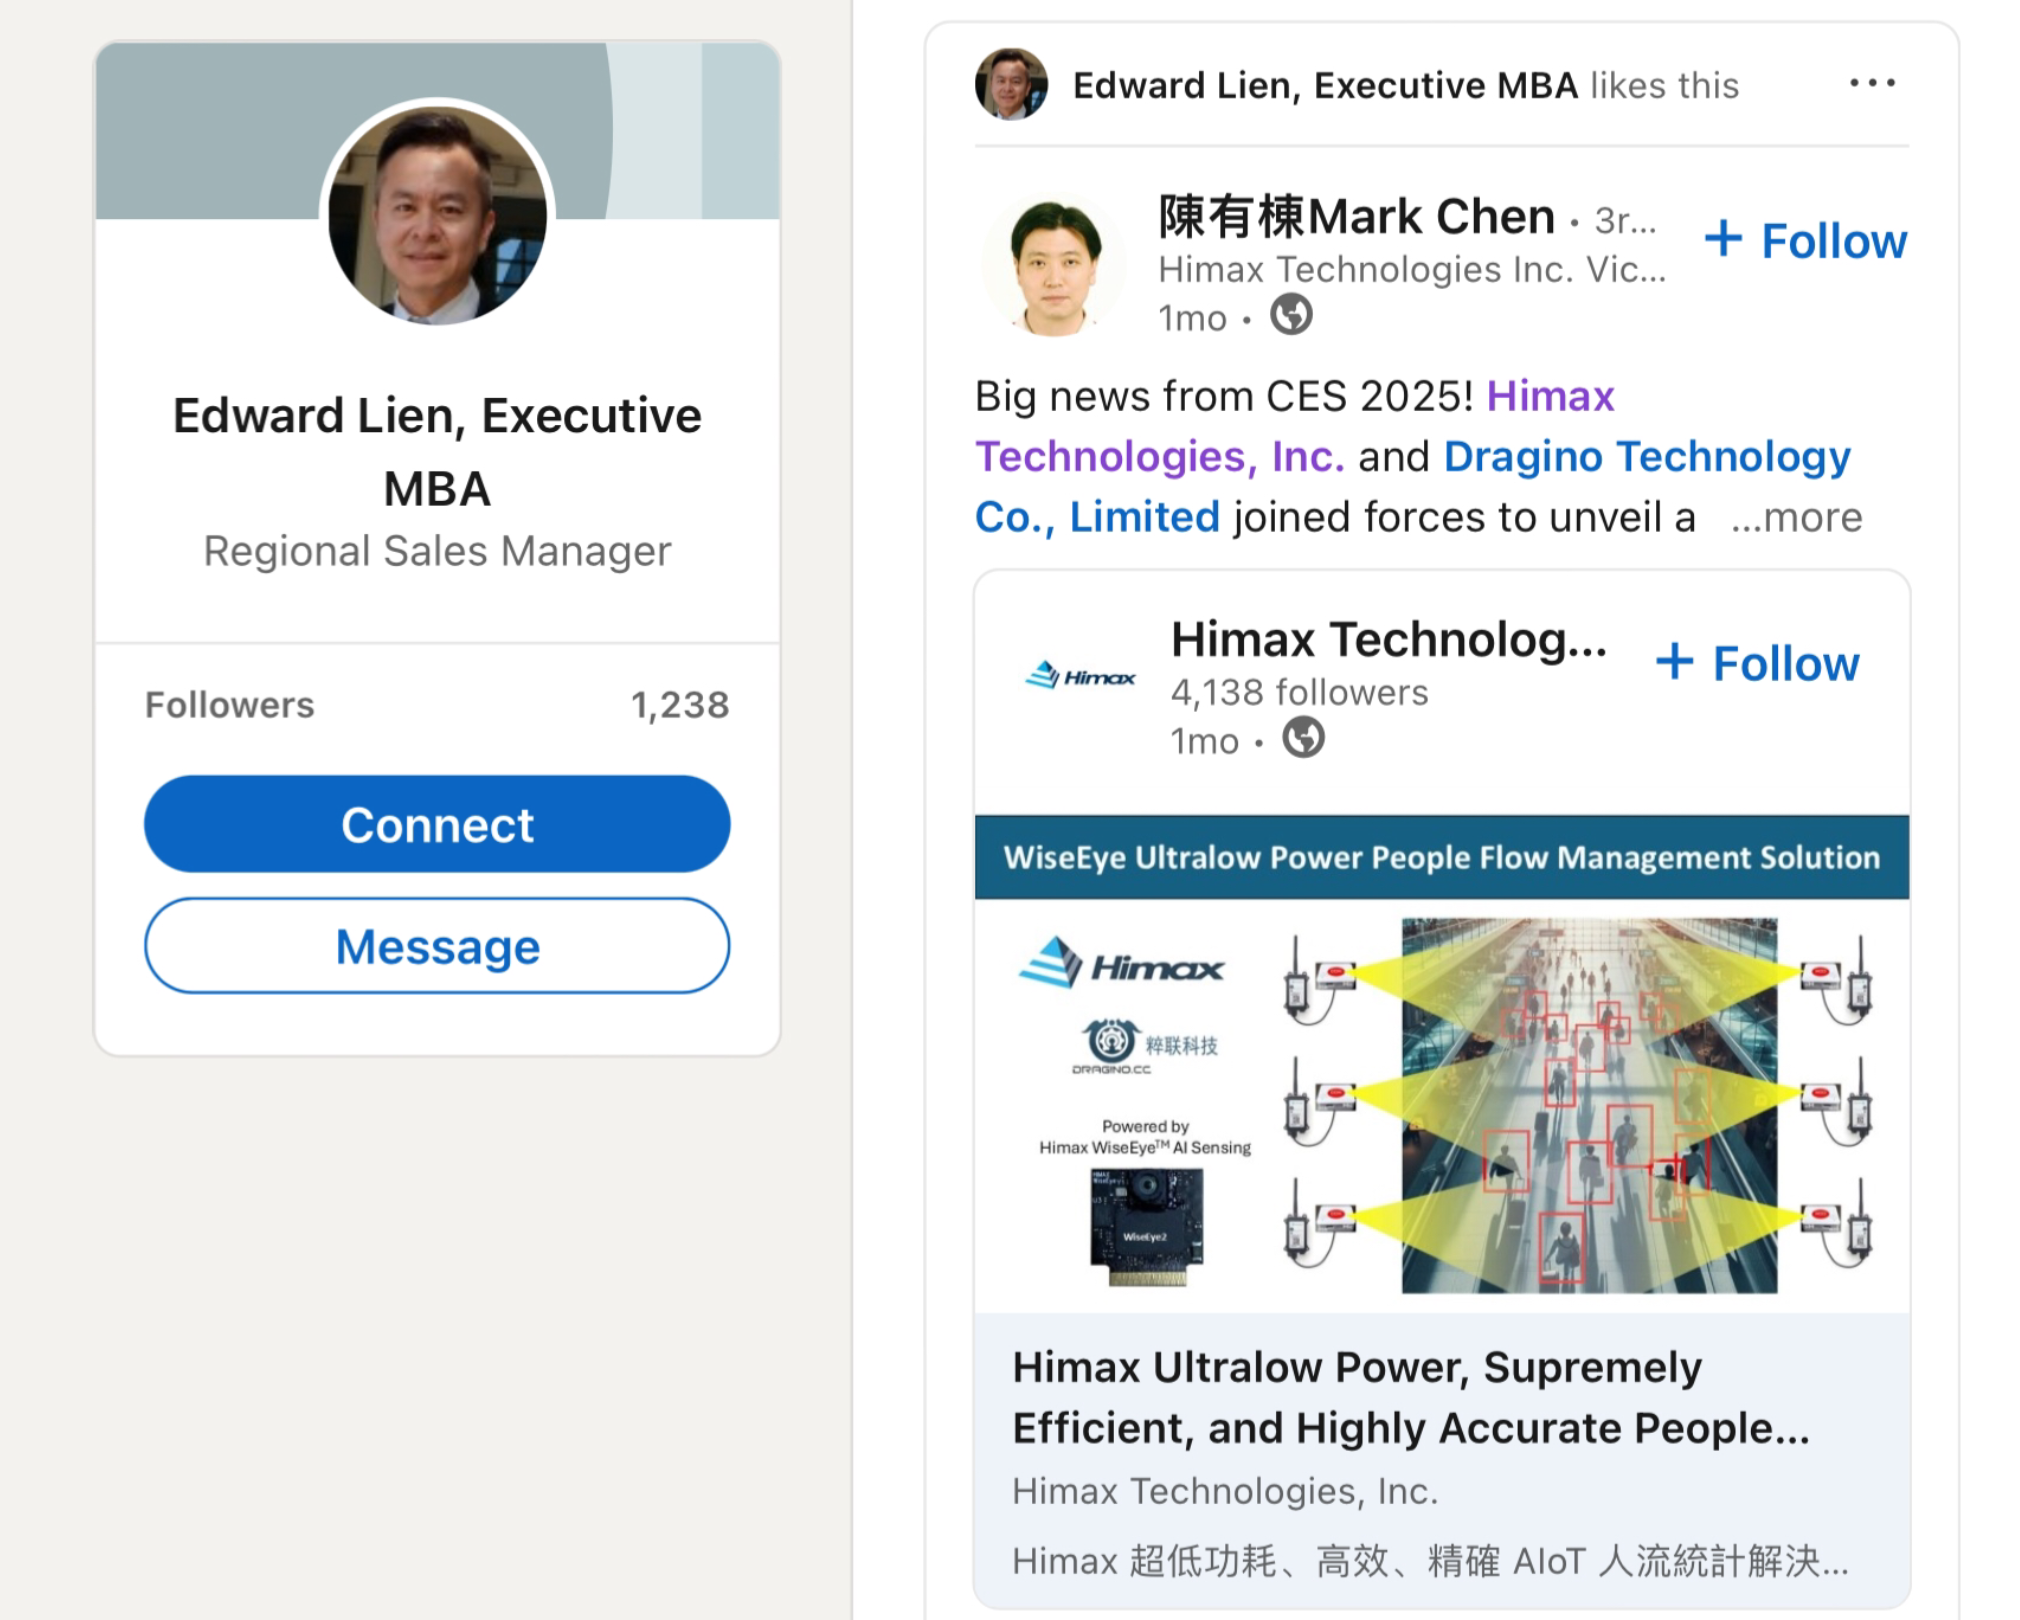Follow the Himax Technologies company page
This screenshot has height=1620, width=2020.
(1757, 663)
